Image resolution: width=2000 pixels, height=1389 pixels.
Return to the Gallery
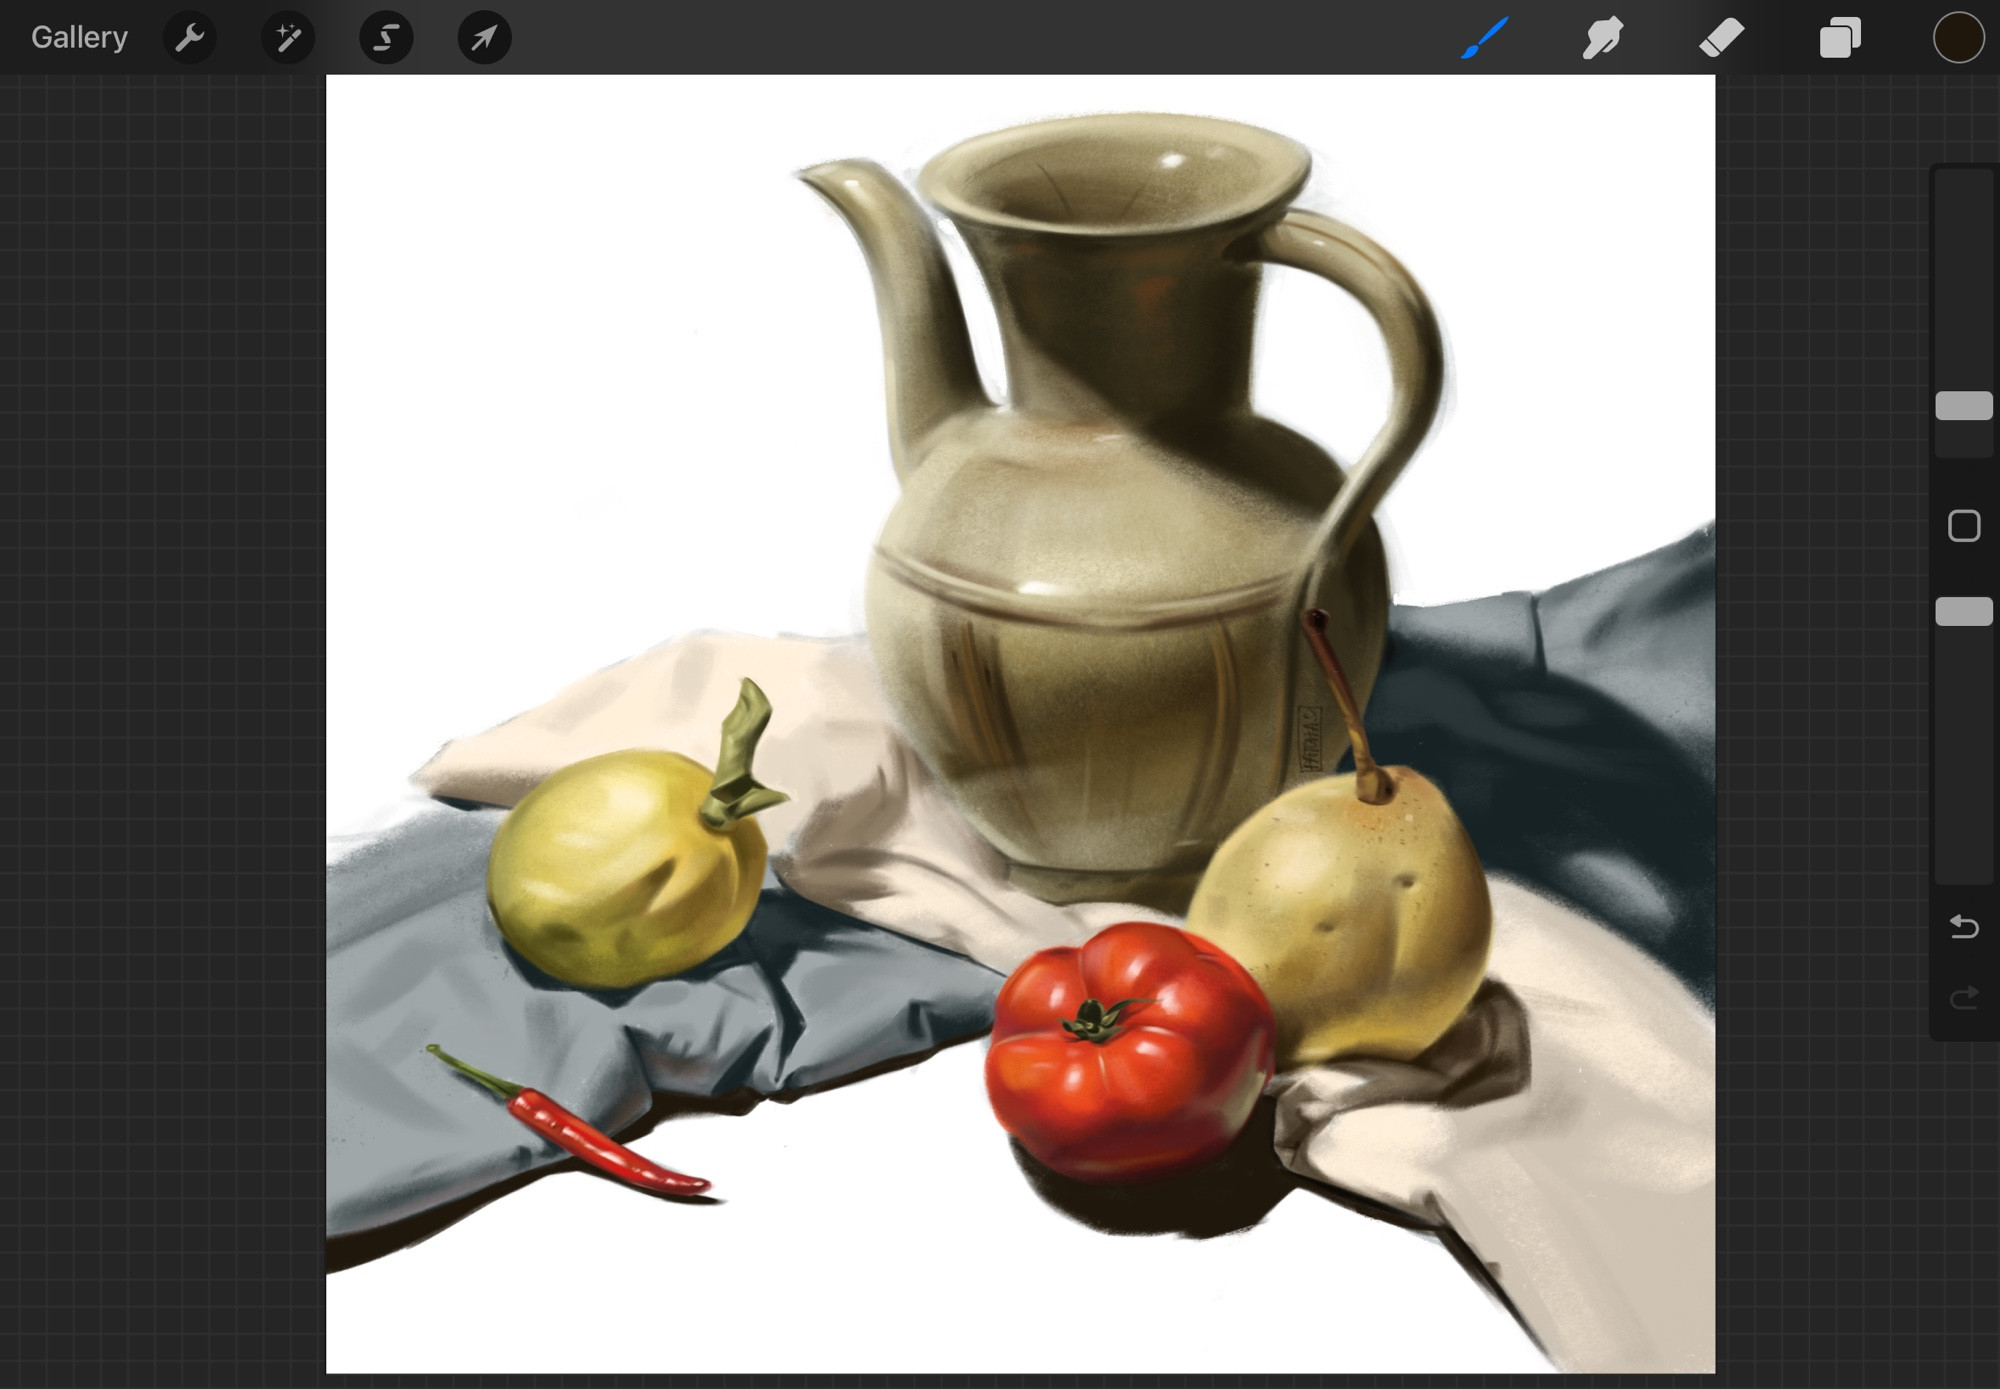pyautogui.click(x=79, y=37)
